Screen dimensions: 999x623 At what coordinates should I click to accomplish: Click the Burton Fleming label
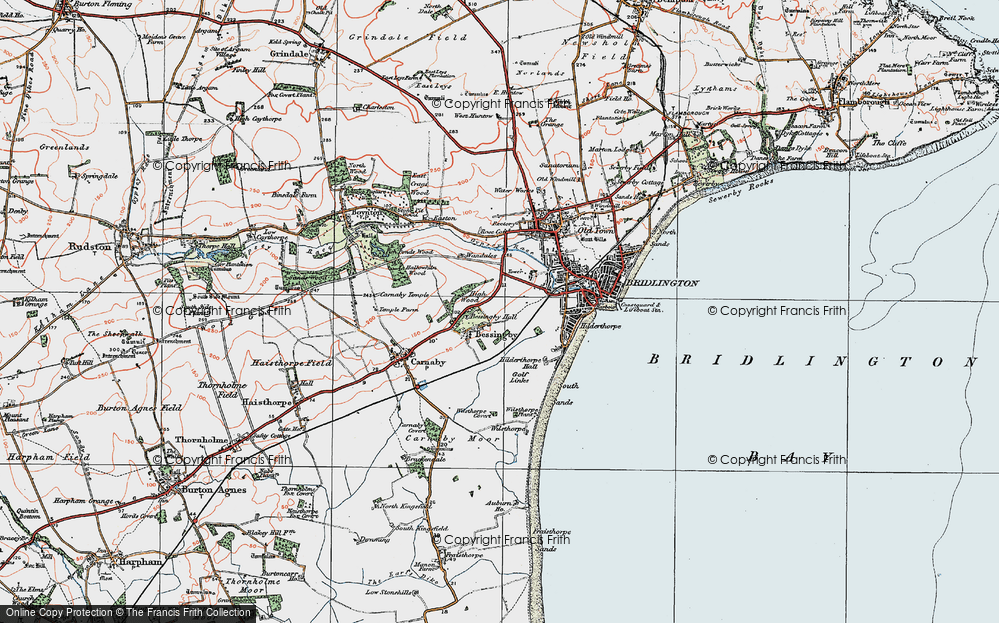103,4
